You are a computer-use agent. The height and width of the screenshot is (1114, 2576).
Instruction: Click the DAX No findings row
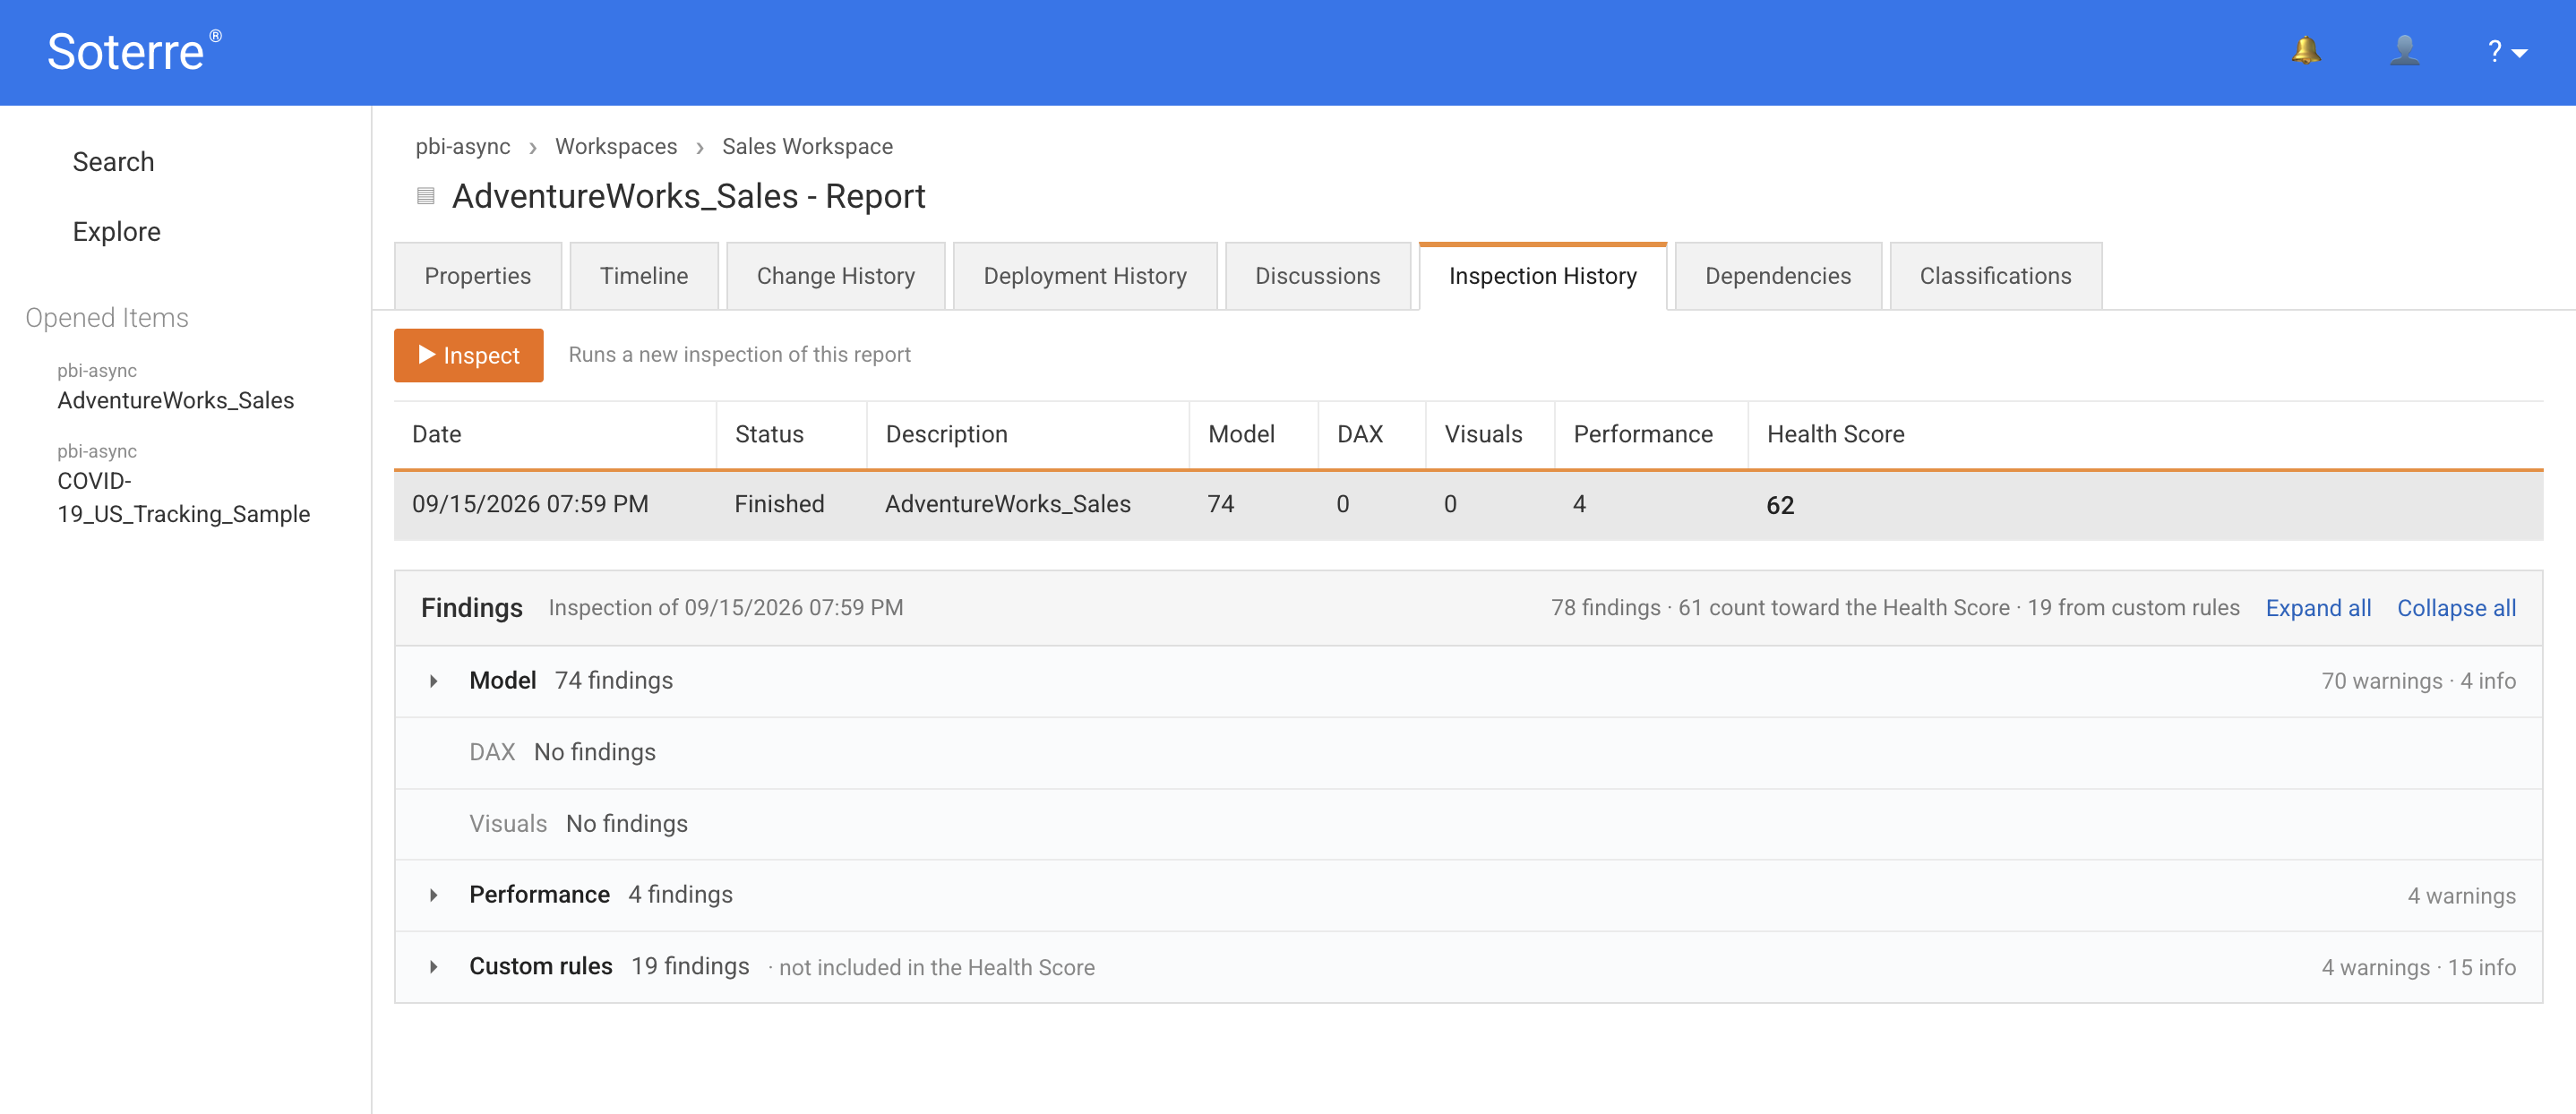1468,753
